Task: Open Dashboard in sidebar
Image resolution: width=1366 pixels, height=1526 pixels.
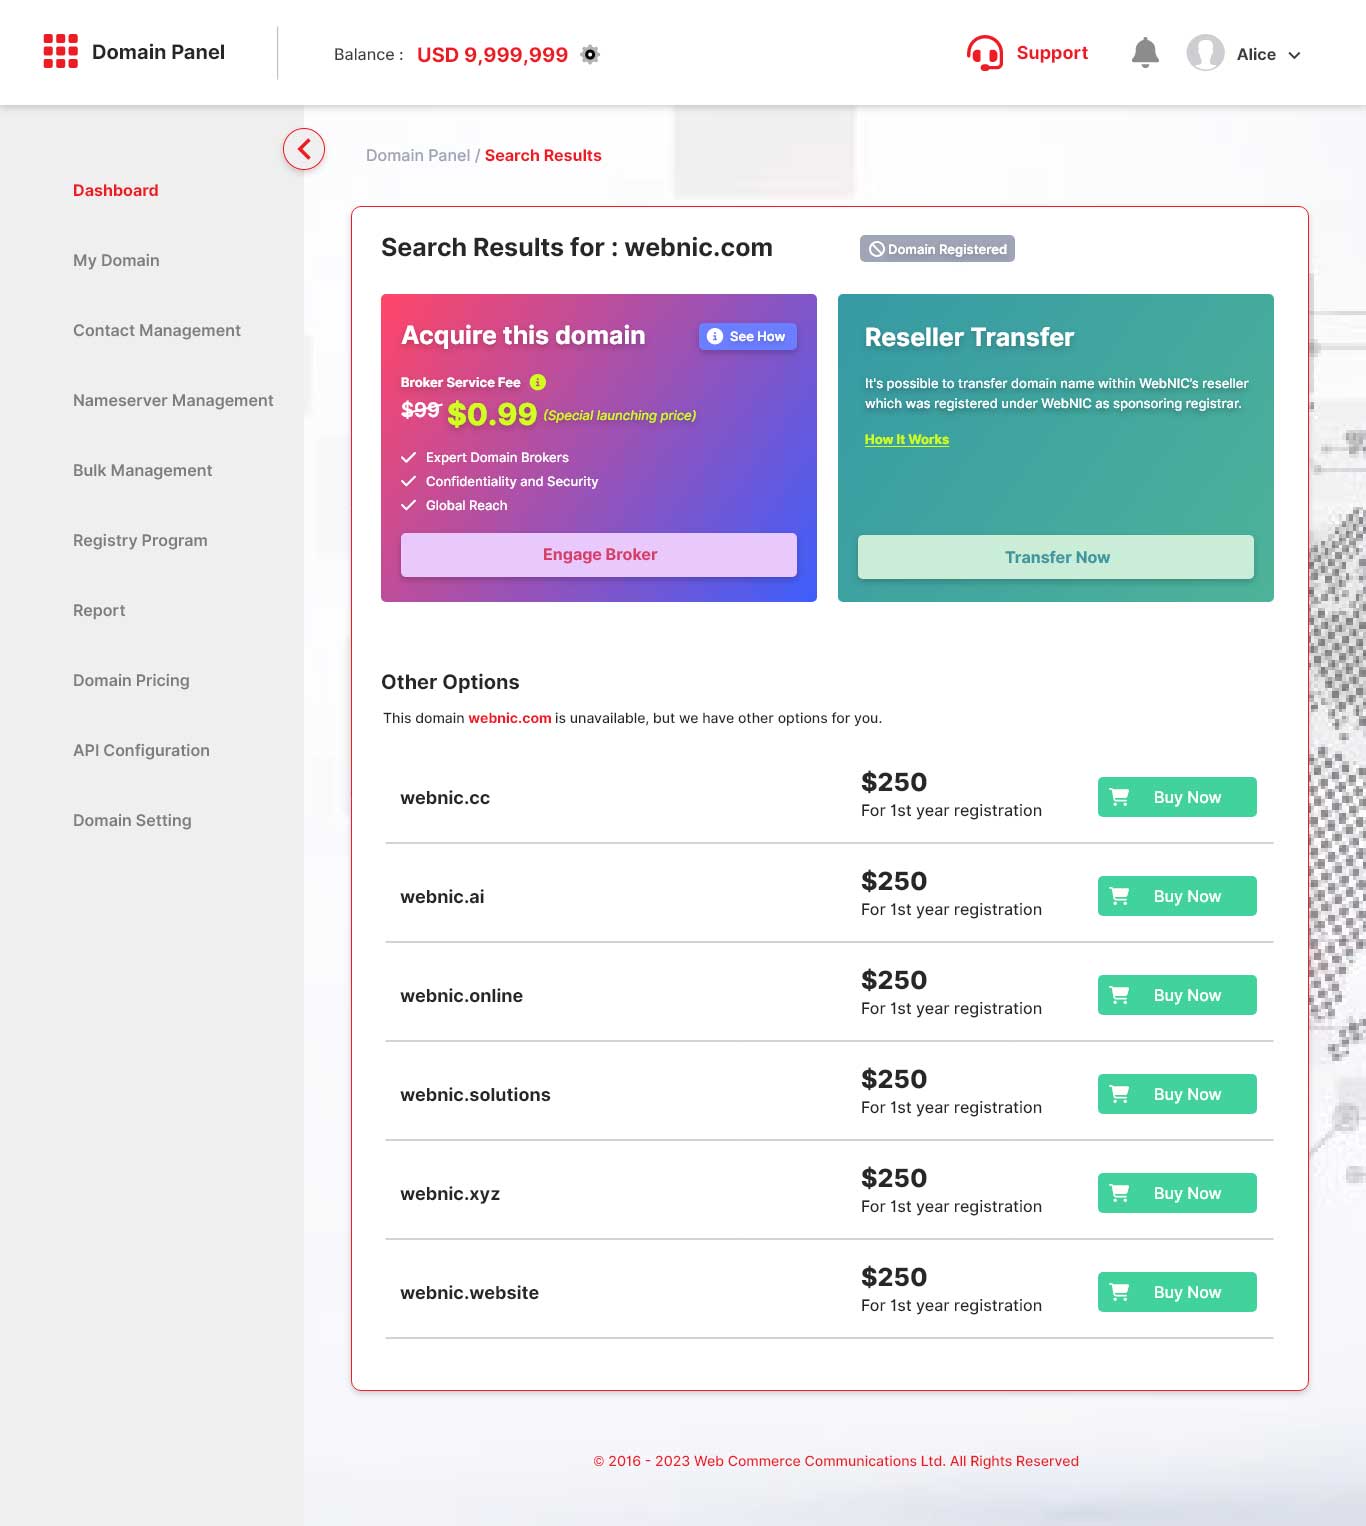Action: (x=115, y=190)
